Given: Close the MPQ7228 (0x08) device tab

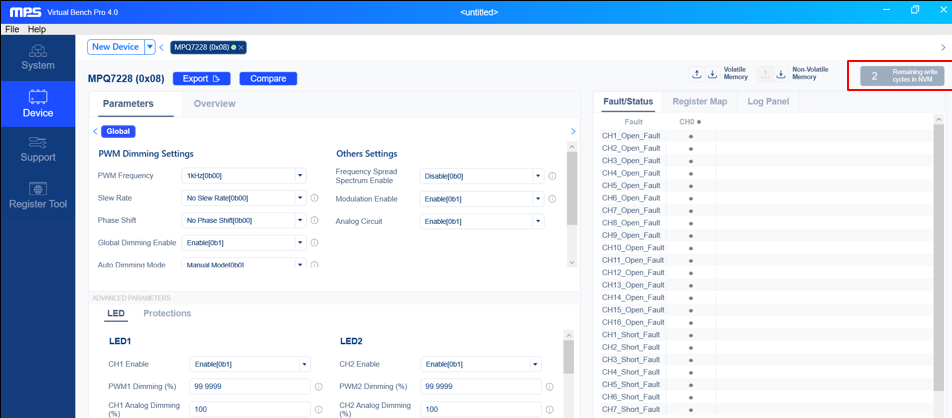Looking at the screenshot, I should click(x=241, y=47).
